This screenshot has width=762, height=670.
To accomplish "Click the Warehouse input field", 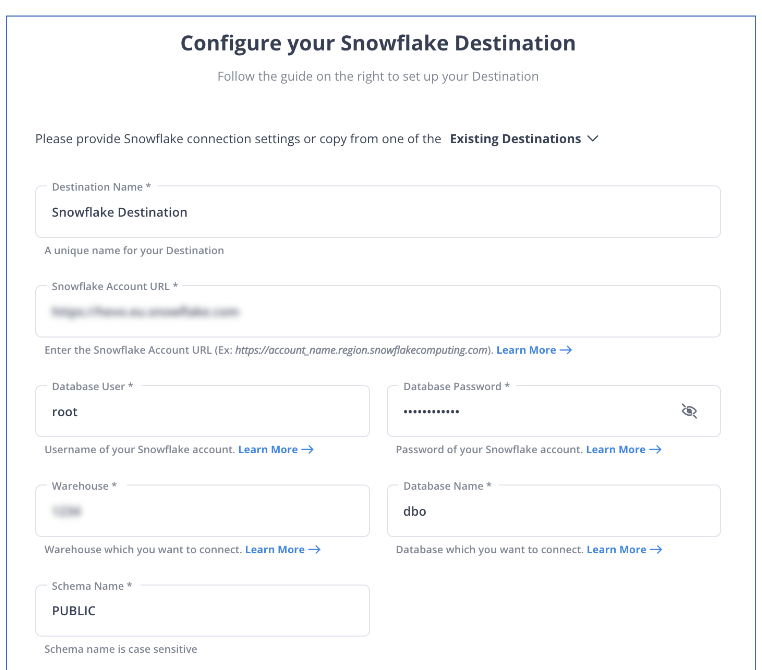I will (x=202, y=511).
